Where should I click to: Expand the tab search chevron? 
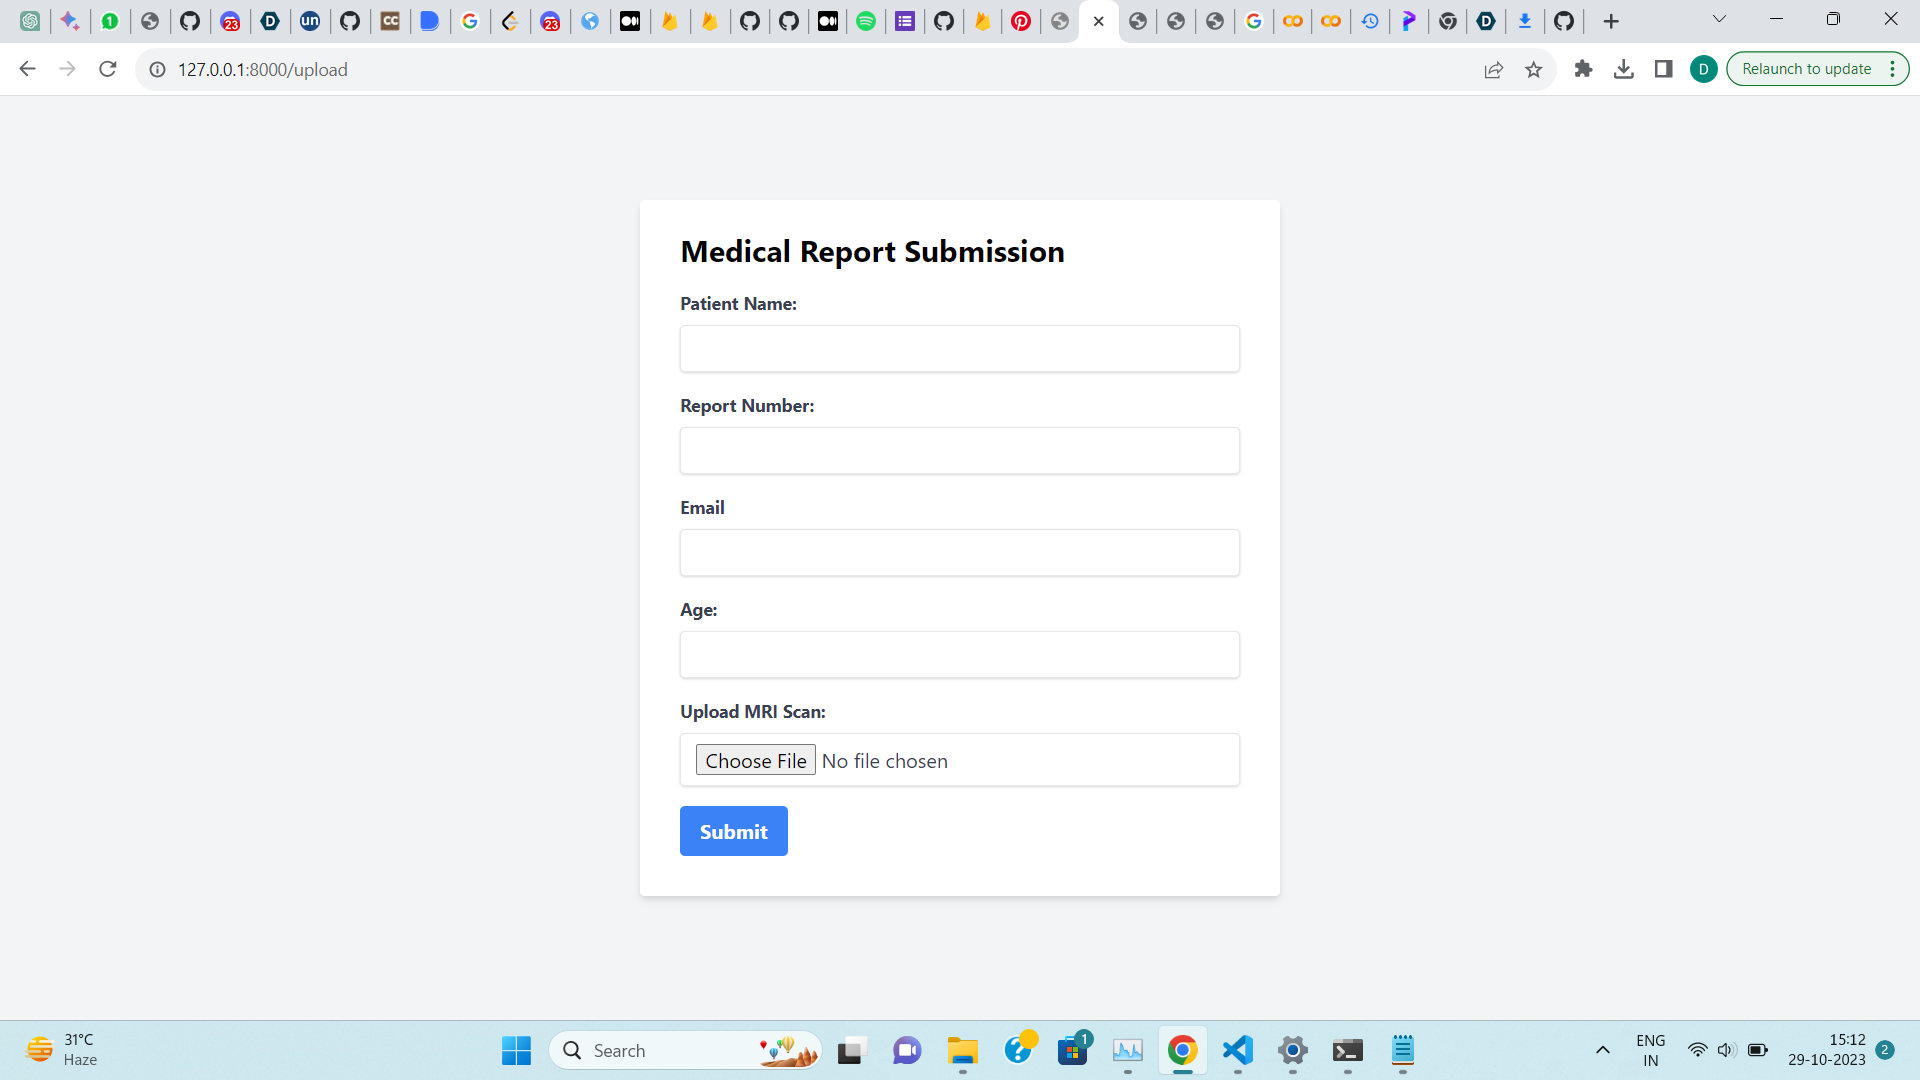coord(1719,19)
